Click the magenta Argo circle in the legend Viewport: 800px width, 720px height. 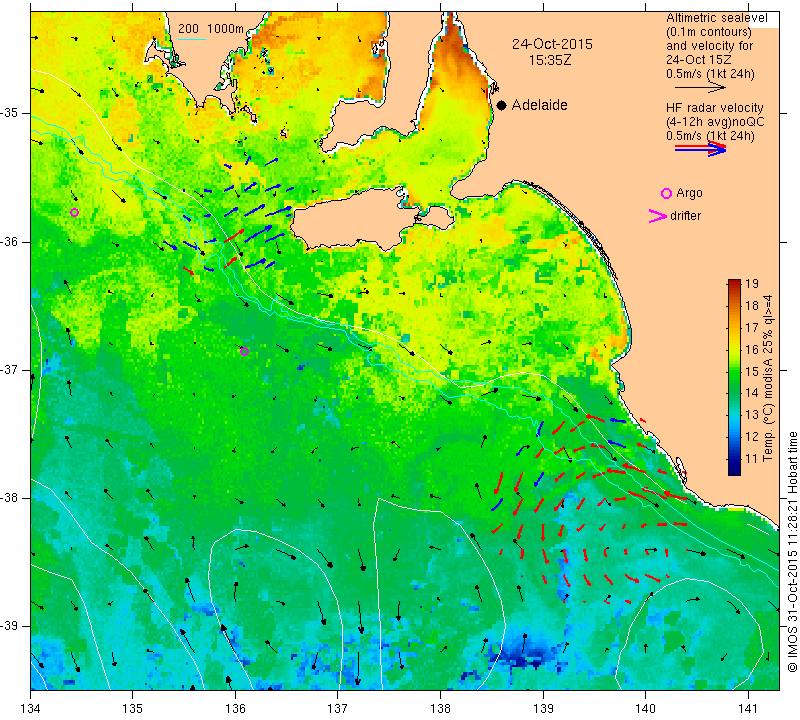666,193
